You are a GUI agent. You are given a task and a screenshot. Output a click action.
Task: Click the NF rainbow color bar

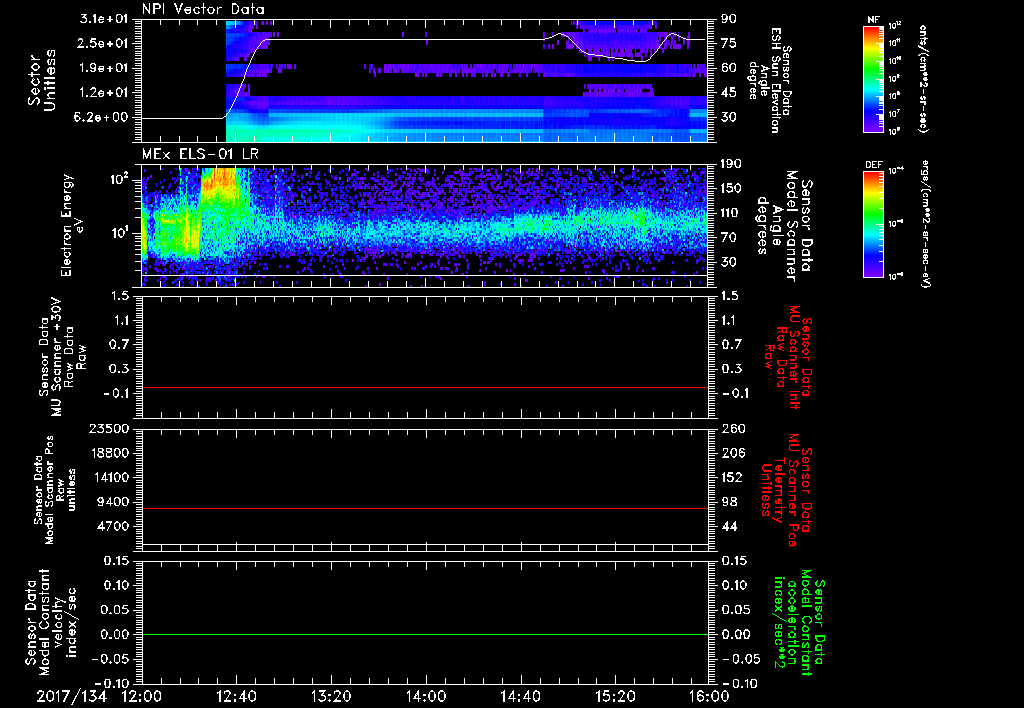[x=873, y=78]
